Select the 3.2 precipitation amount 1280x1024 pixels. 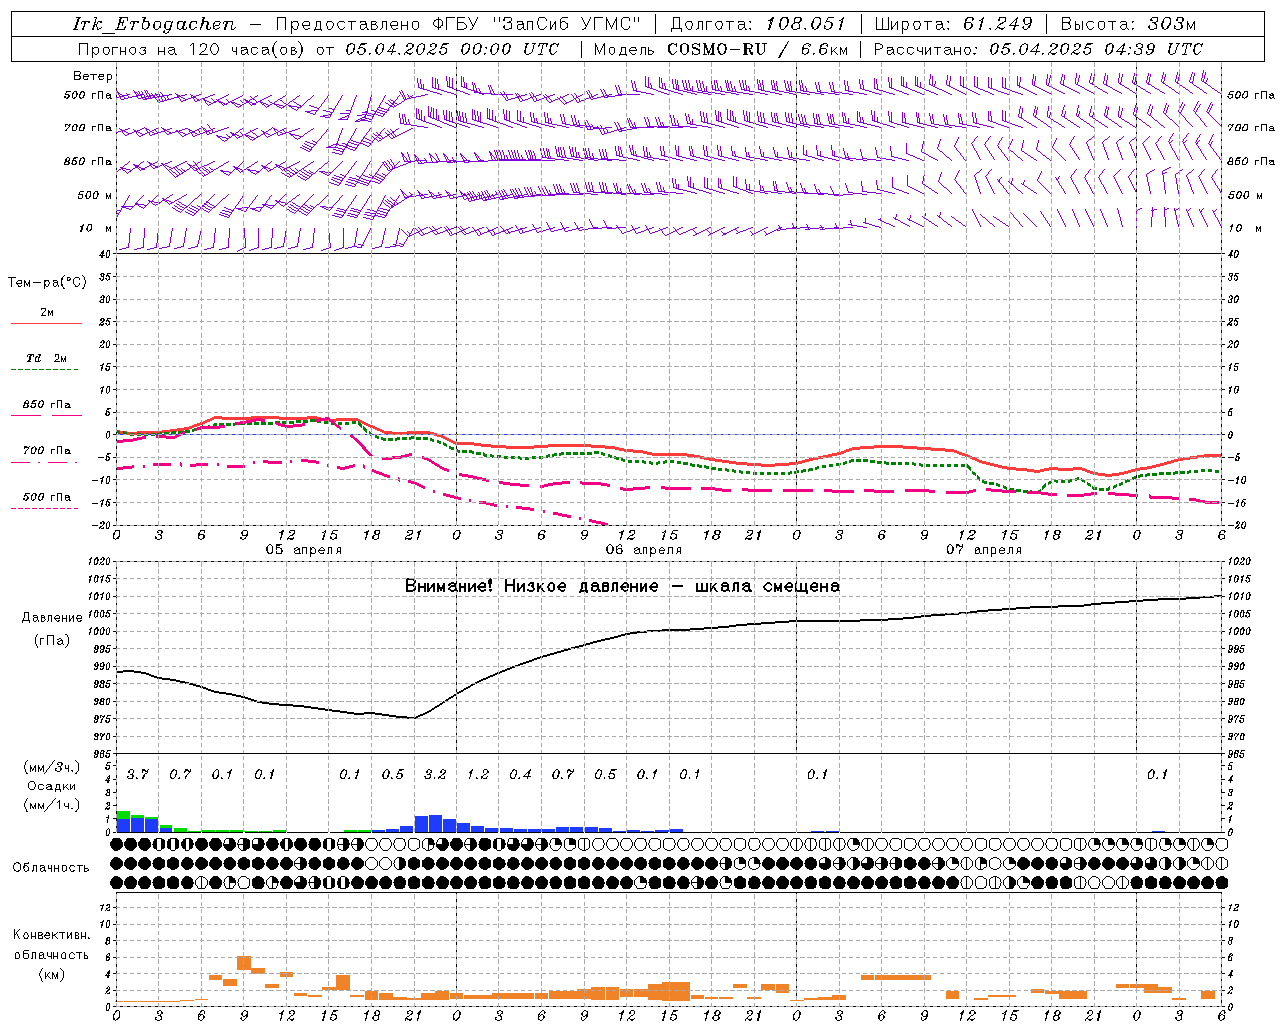435,774
